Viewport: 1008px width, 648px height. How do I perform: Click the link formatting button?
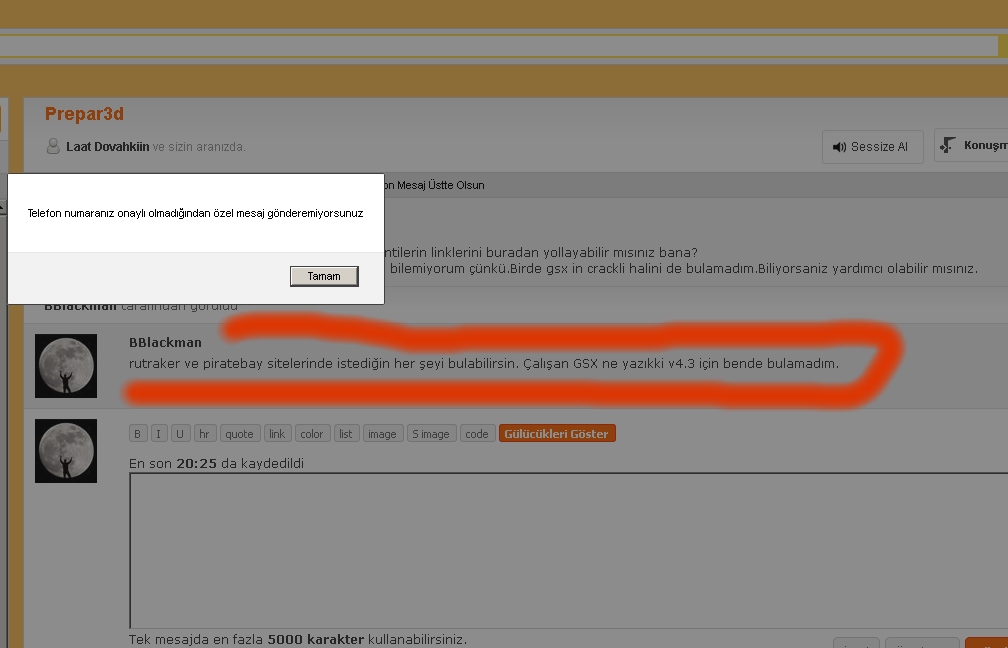[277, 434]
